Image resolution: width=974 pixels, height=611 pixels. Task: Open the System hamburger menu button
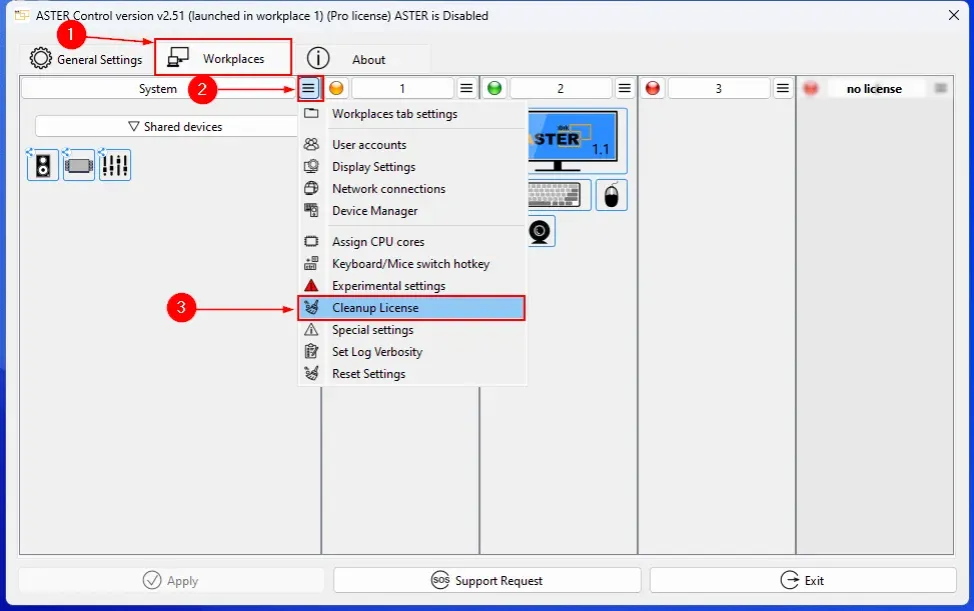click(309, 88)
